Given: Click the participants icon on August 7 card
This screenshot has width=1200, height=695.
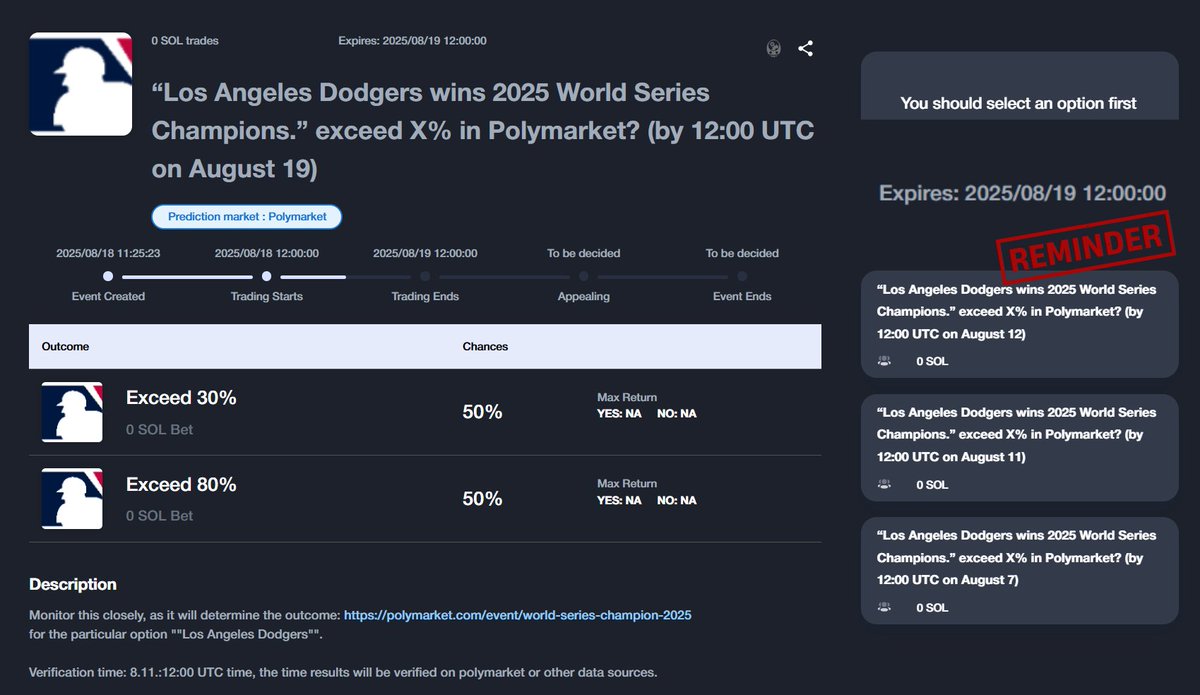Looking at the screenshot, I should click(x=884, y=607).
